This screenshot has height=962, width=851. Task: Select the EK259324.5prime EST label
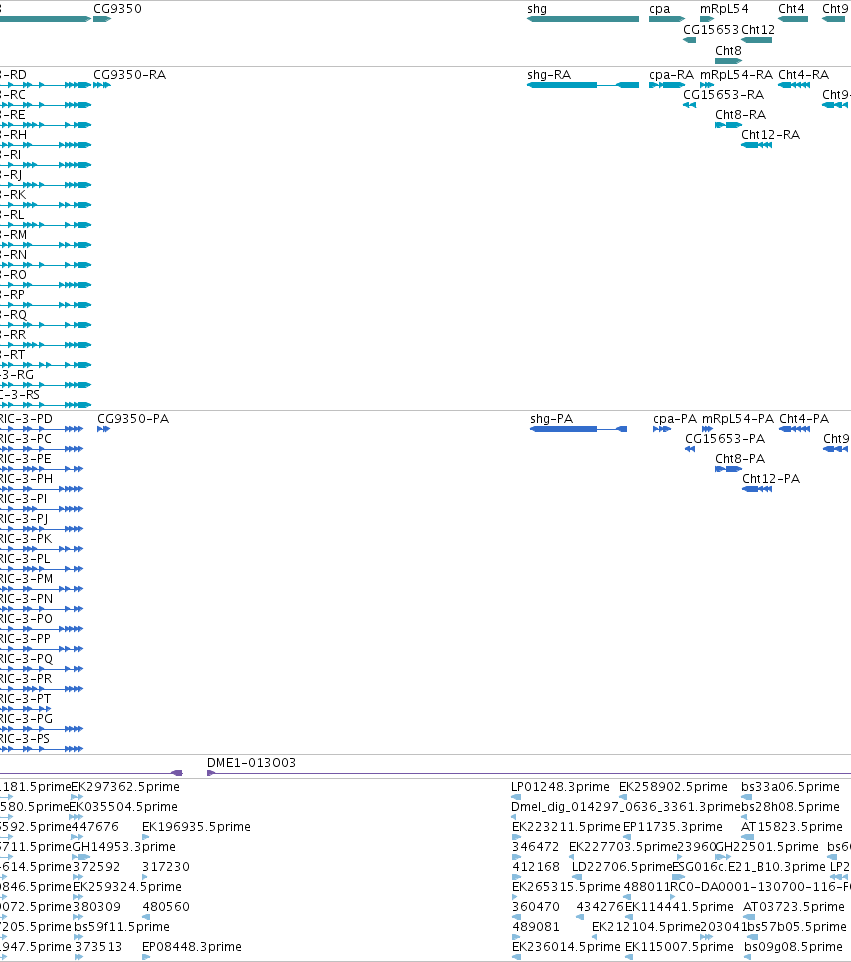[128, 887]
